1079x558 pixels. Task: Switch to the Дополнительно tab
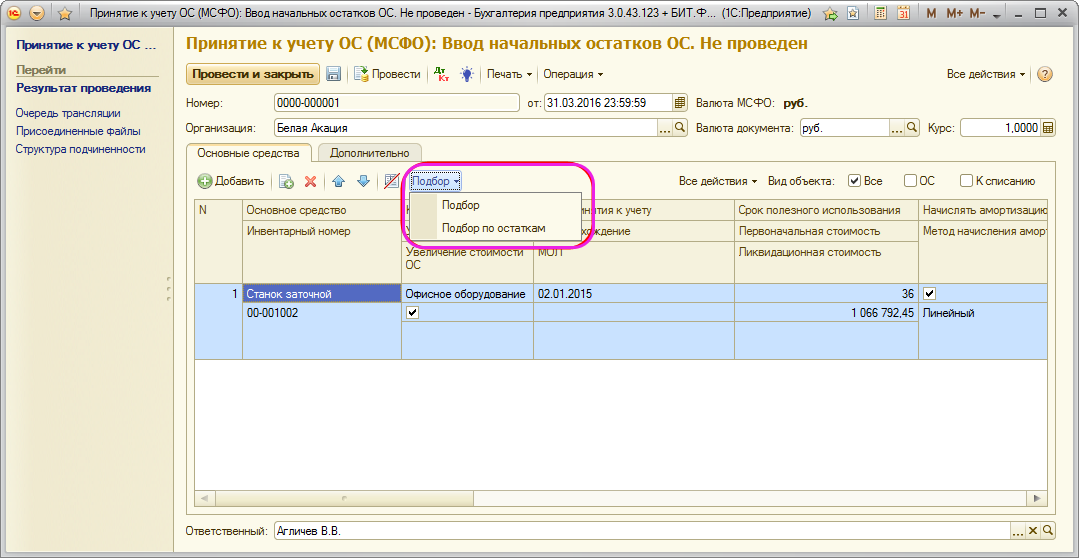coord(369,153)
